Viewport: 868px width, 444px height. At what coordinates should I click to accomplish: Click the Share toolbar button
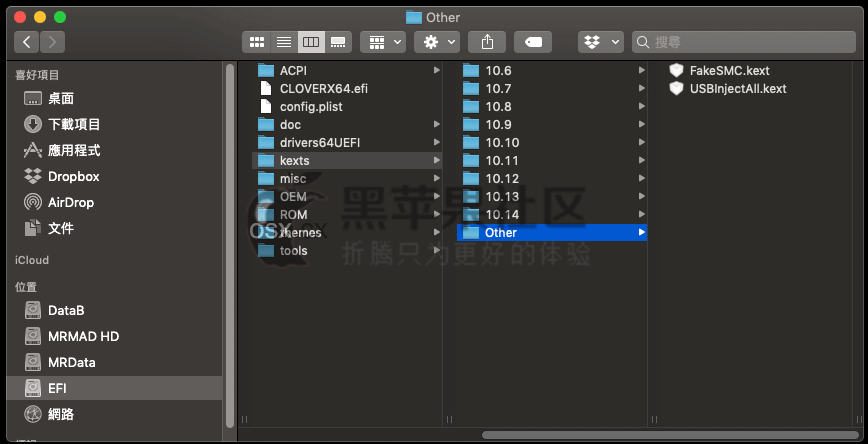coord(487,42)
